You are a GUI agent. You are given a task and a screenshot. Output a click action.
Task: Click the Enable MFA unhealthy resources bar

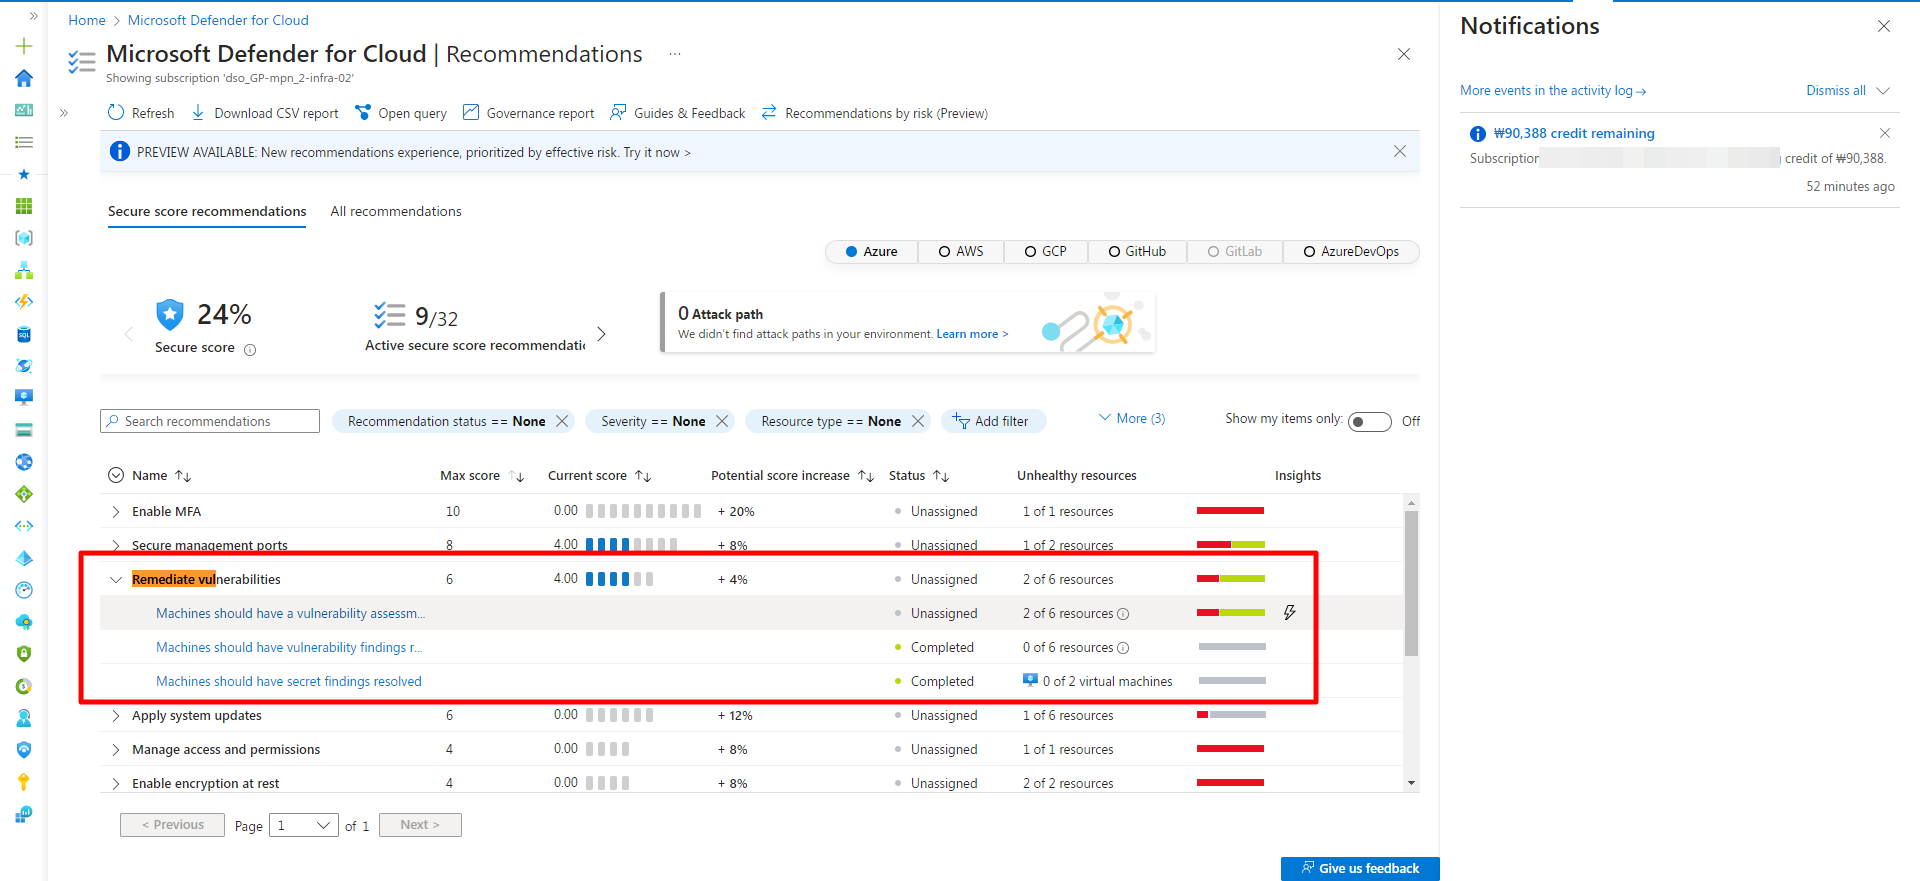pyautogui.click(x=1231, y=511)
